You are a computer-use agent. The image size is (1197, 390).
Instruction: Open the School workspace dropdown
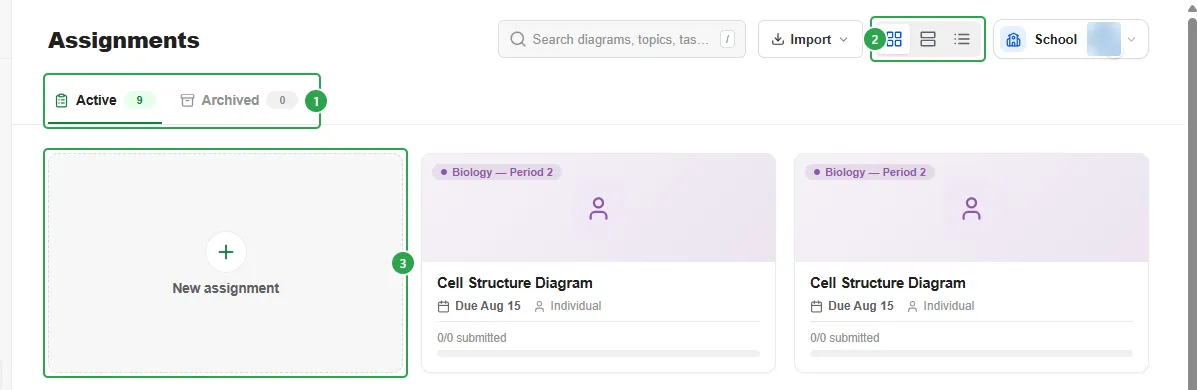[x=1070, y=39]
